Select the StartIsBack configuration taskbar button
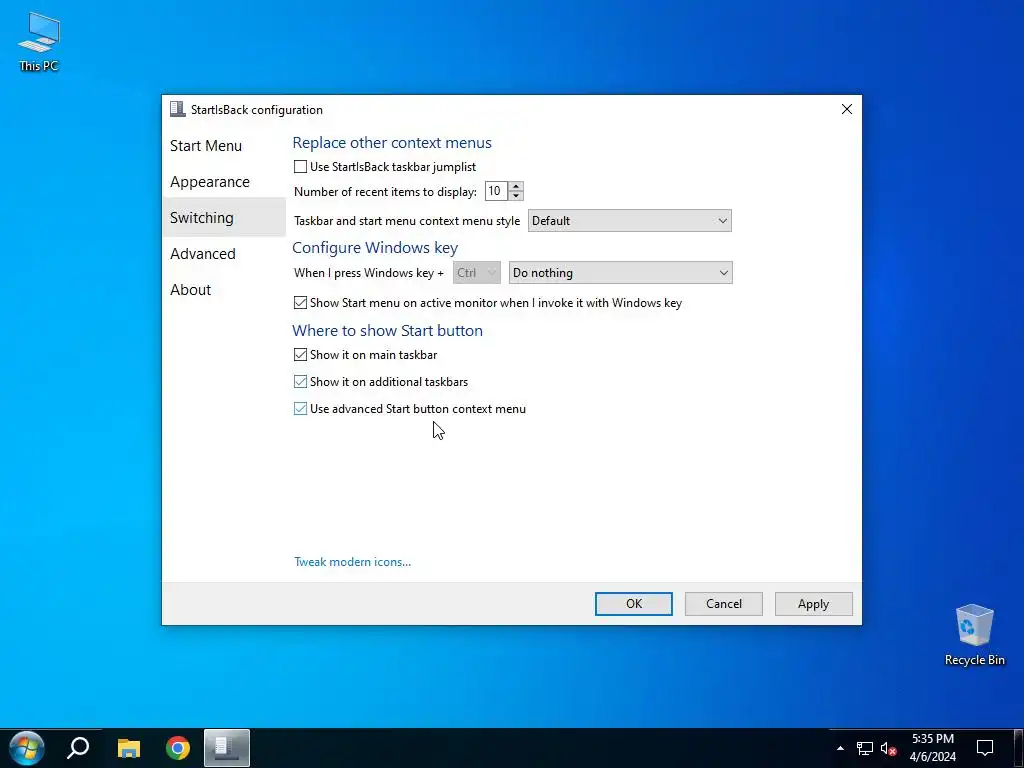This screenshot has width=1024, height=768. [227, 748]
